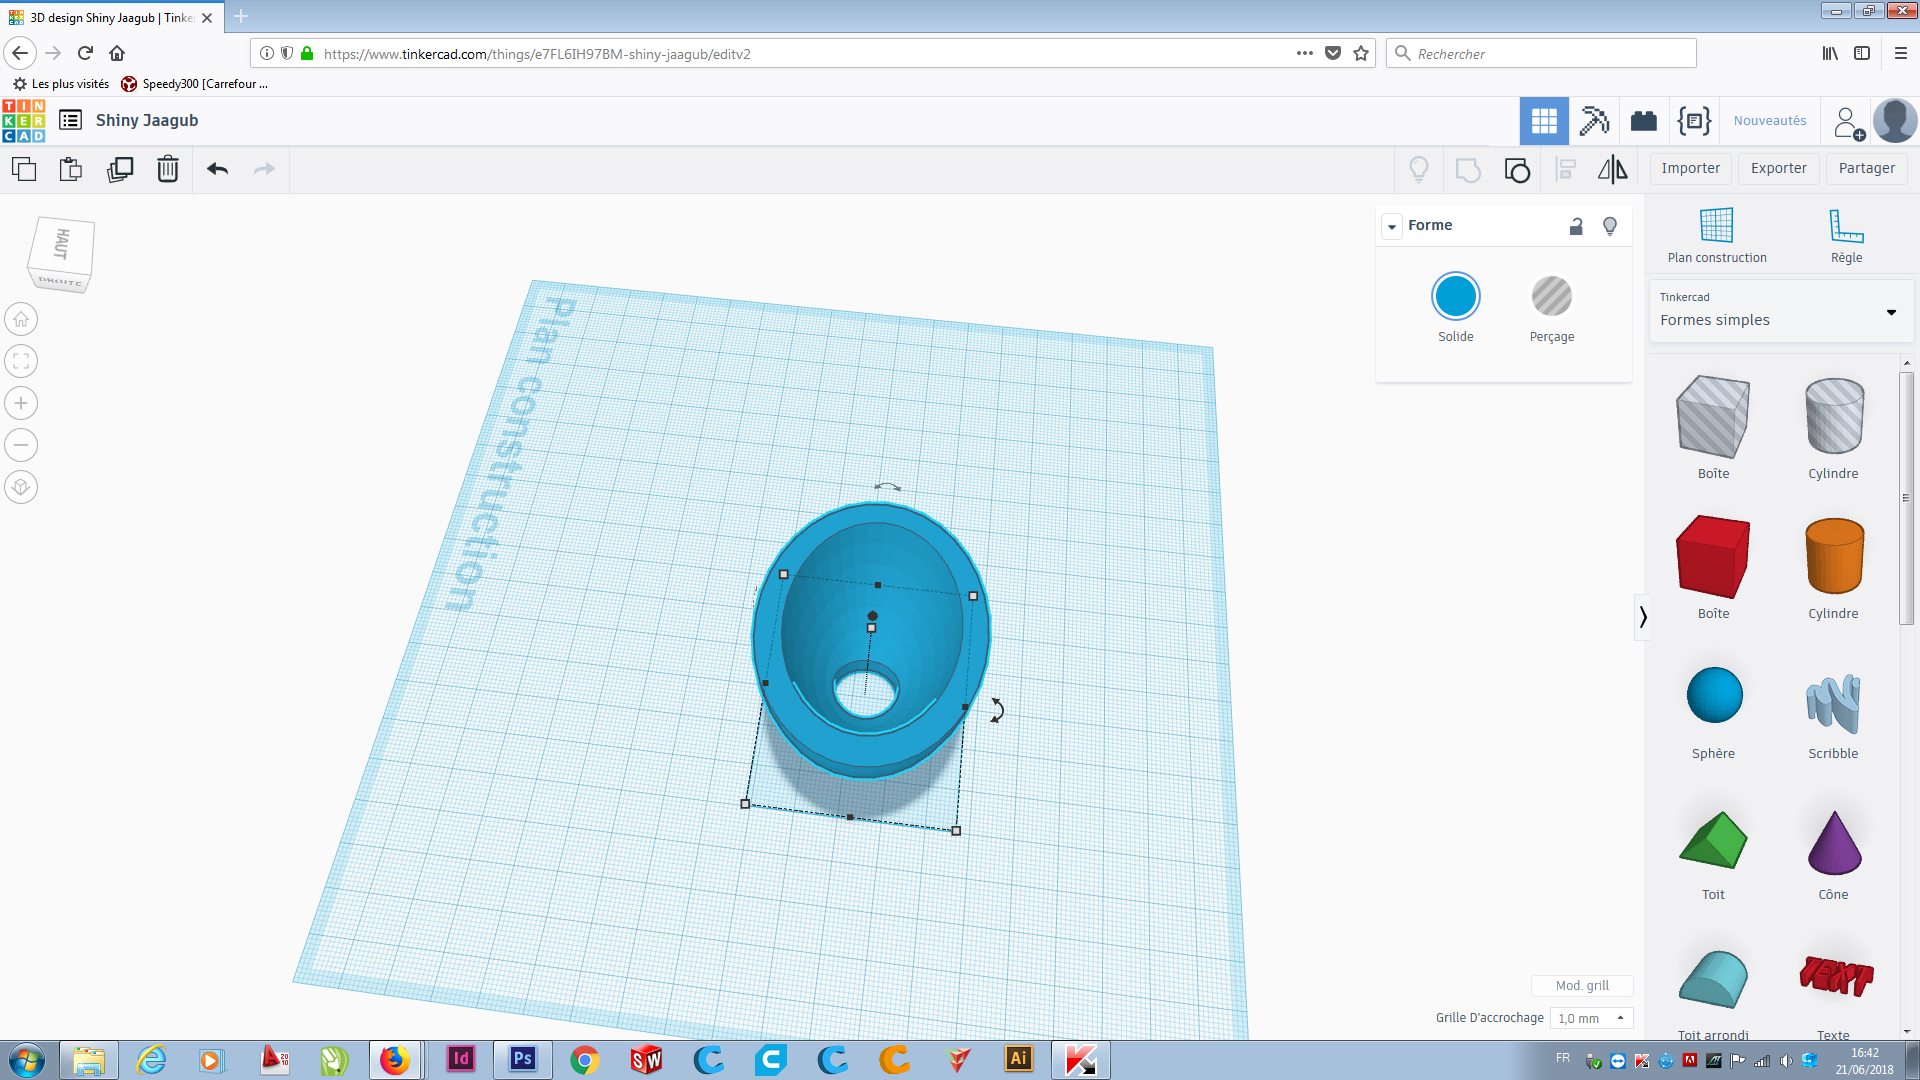Screen dimensions: 1920x1080
Task: Expand the Formes simples dropdown
Action: point(1891,312)
